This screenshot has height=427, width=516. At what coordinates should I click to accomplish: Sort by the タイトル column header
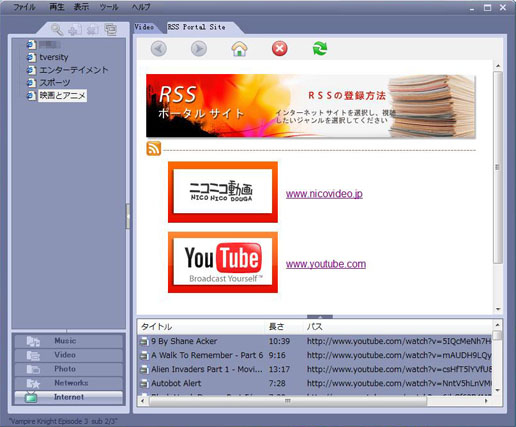pyautogui.click(x=202, y=327)
